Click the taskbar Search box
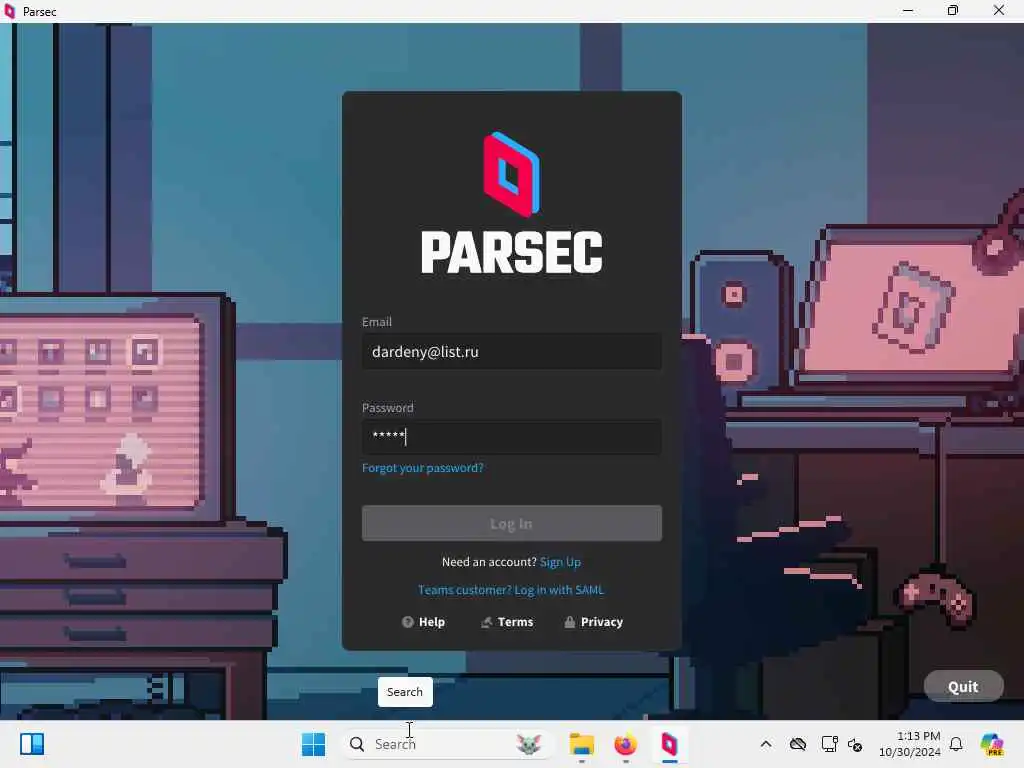The width and height of the screenshot is (1024, 768). point(447,744)
